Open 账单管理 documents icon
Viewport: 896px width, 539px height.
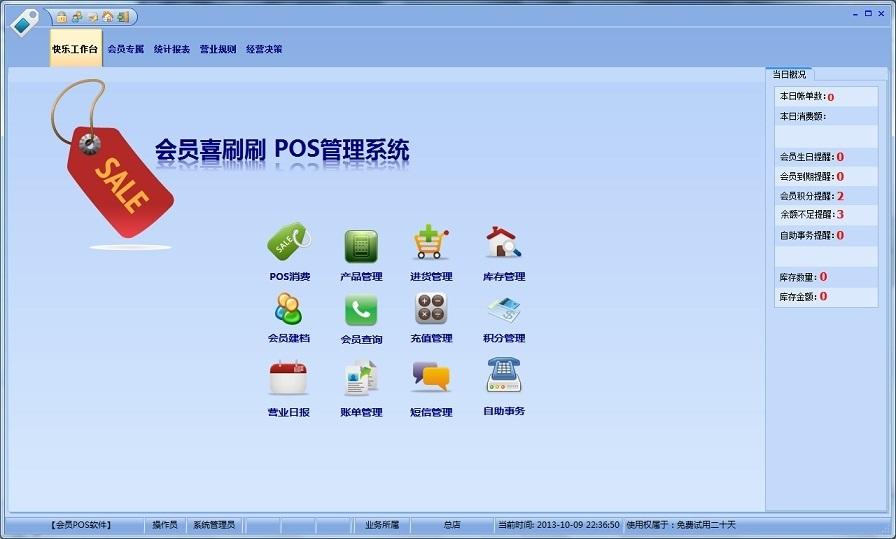click(x=361, y=378)
